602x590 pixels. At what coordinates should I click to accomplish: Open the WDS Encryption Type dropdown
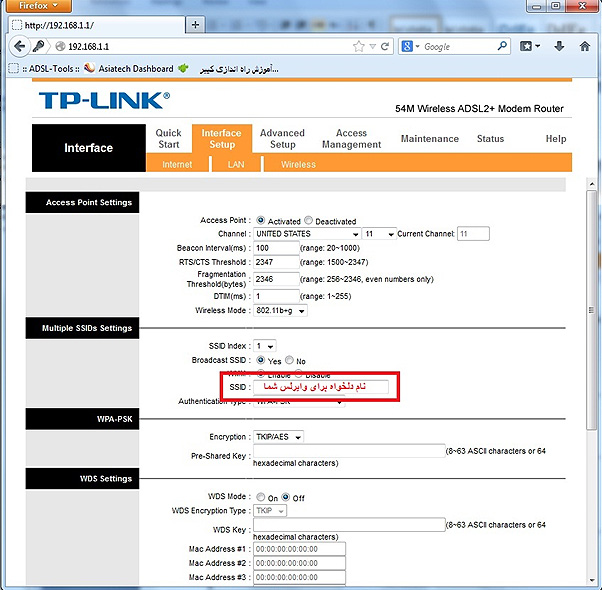[x=270, y=511]
